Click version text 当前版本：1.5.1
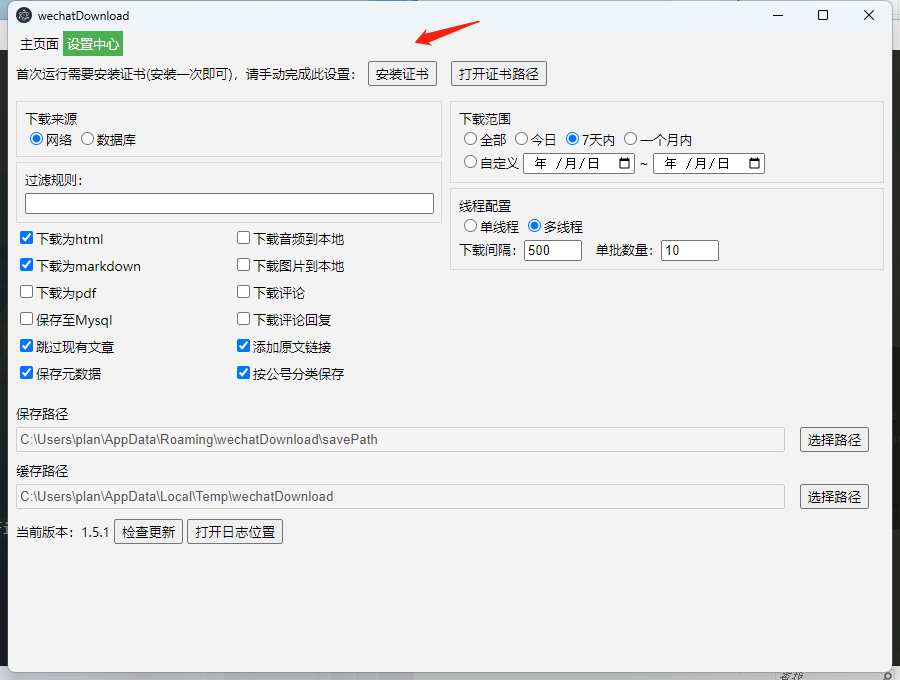The width and height of the screenshot is (900, 680). pyautogui.click(x=63, y=533)
